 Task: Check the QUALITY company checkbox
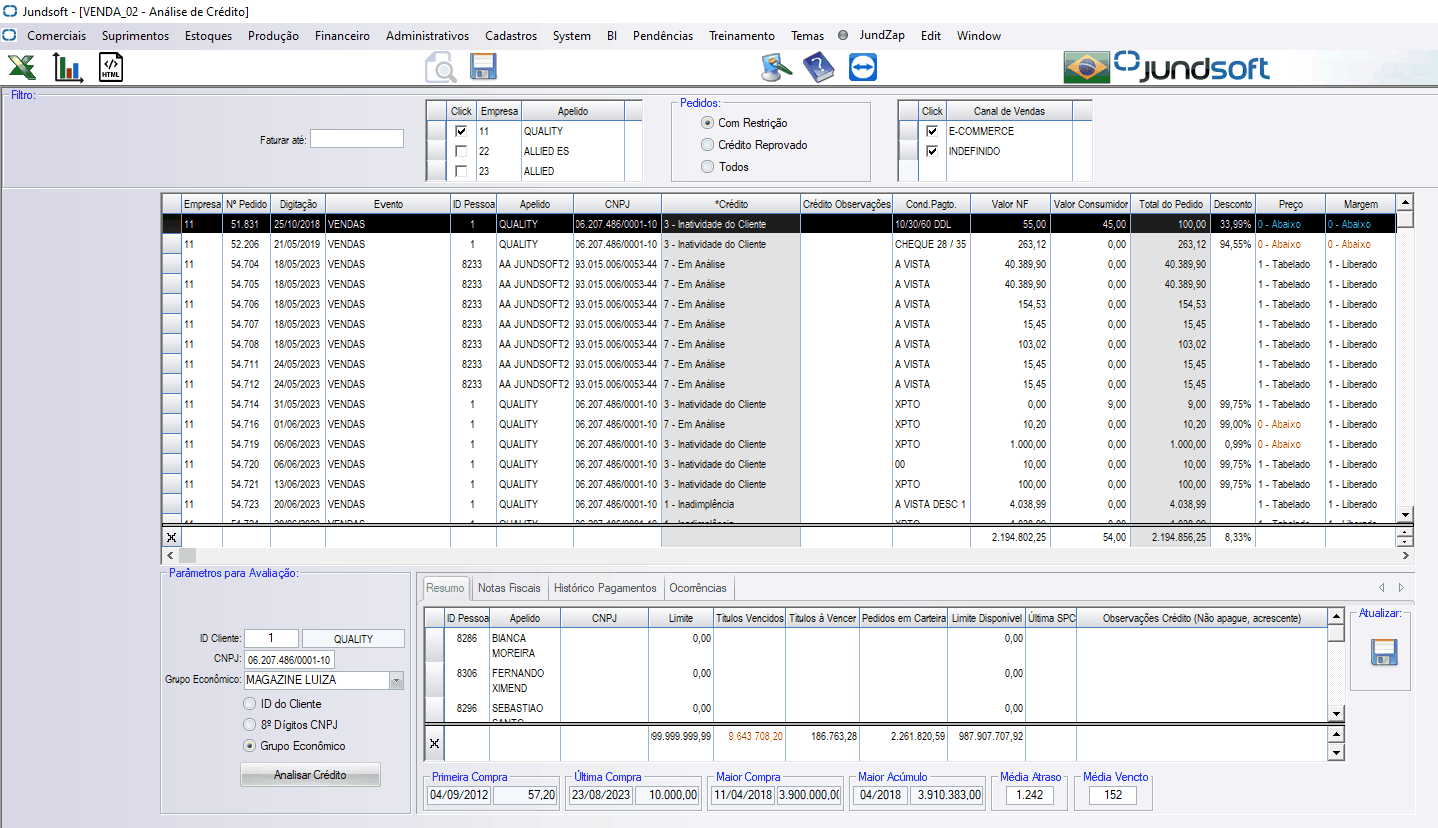click(460, 131)
